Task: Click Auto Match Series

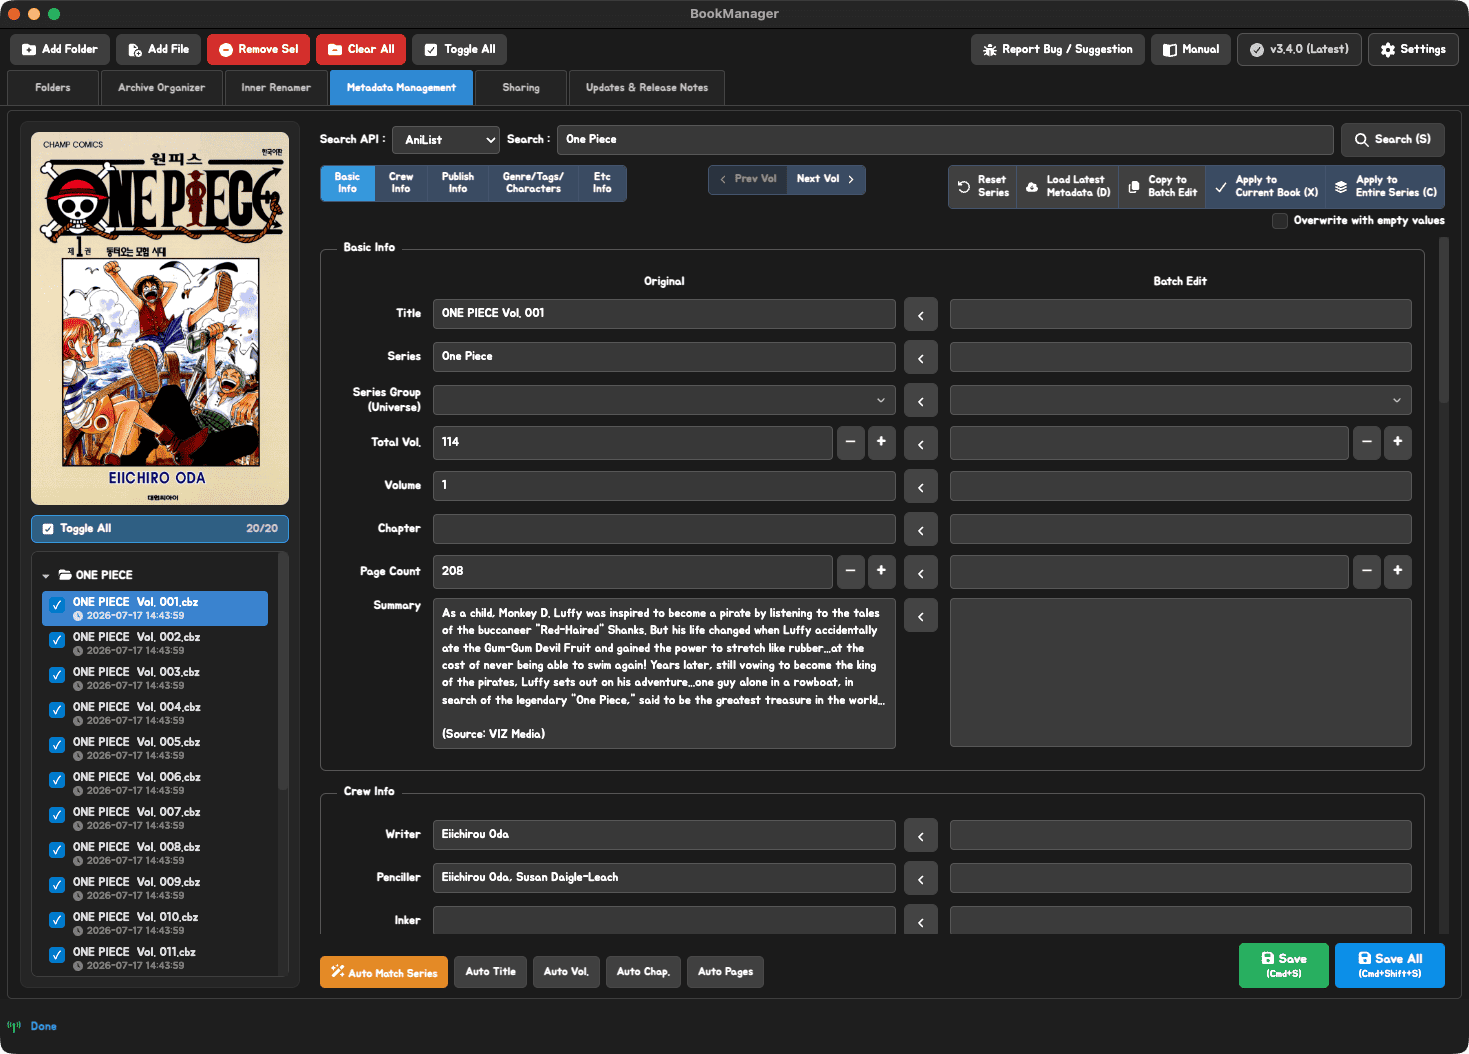Action: [x=384, y=972]
